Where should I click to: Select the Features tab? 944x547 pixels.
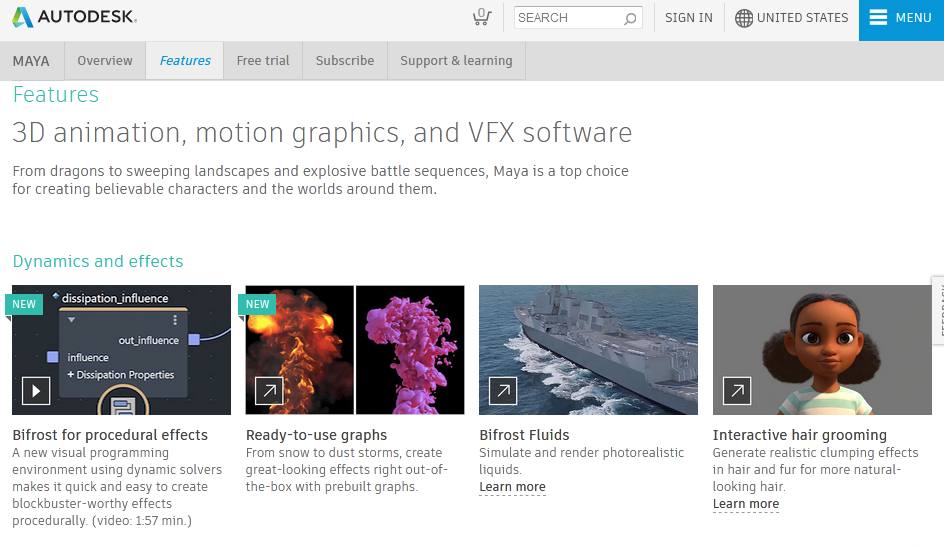tap(185, 61)
